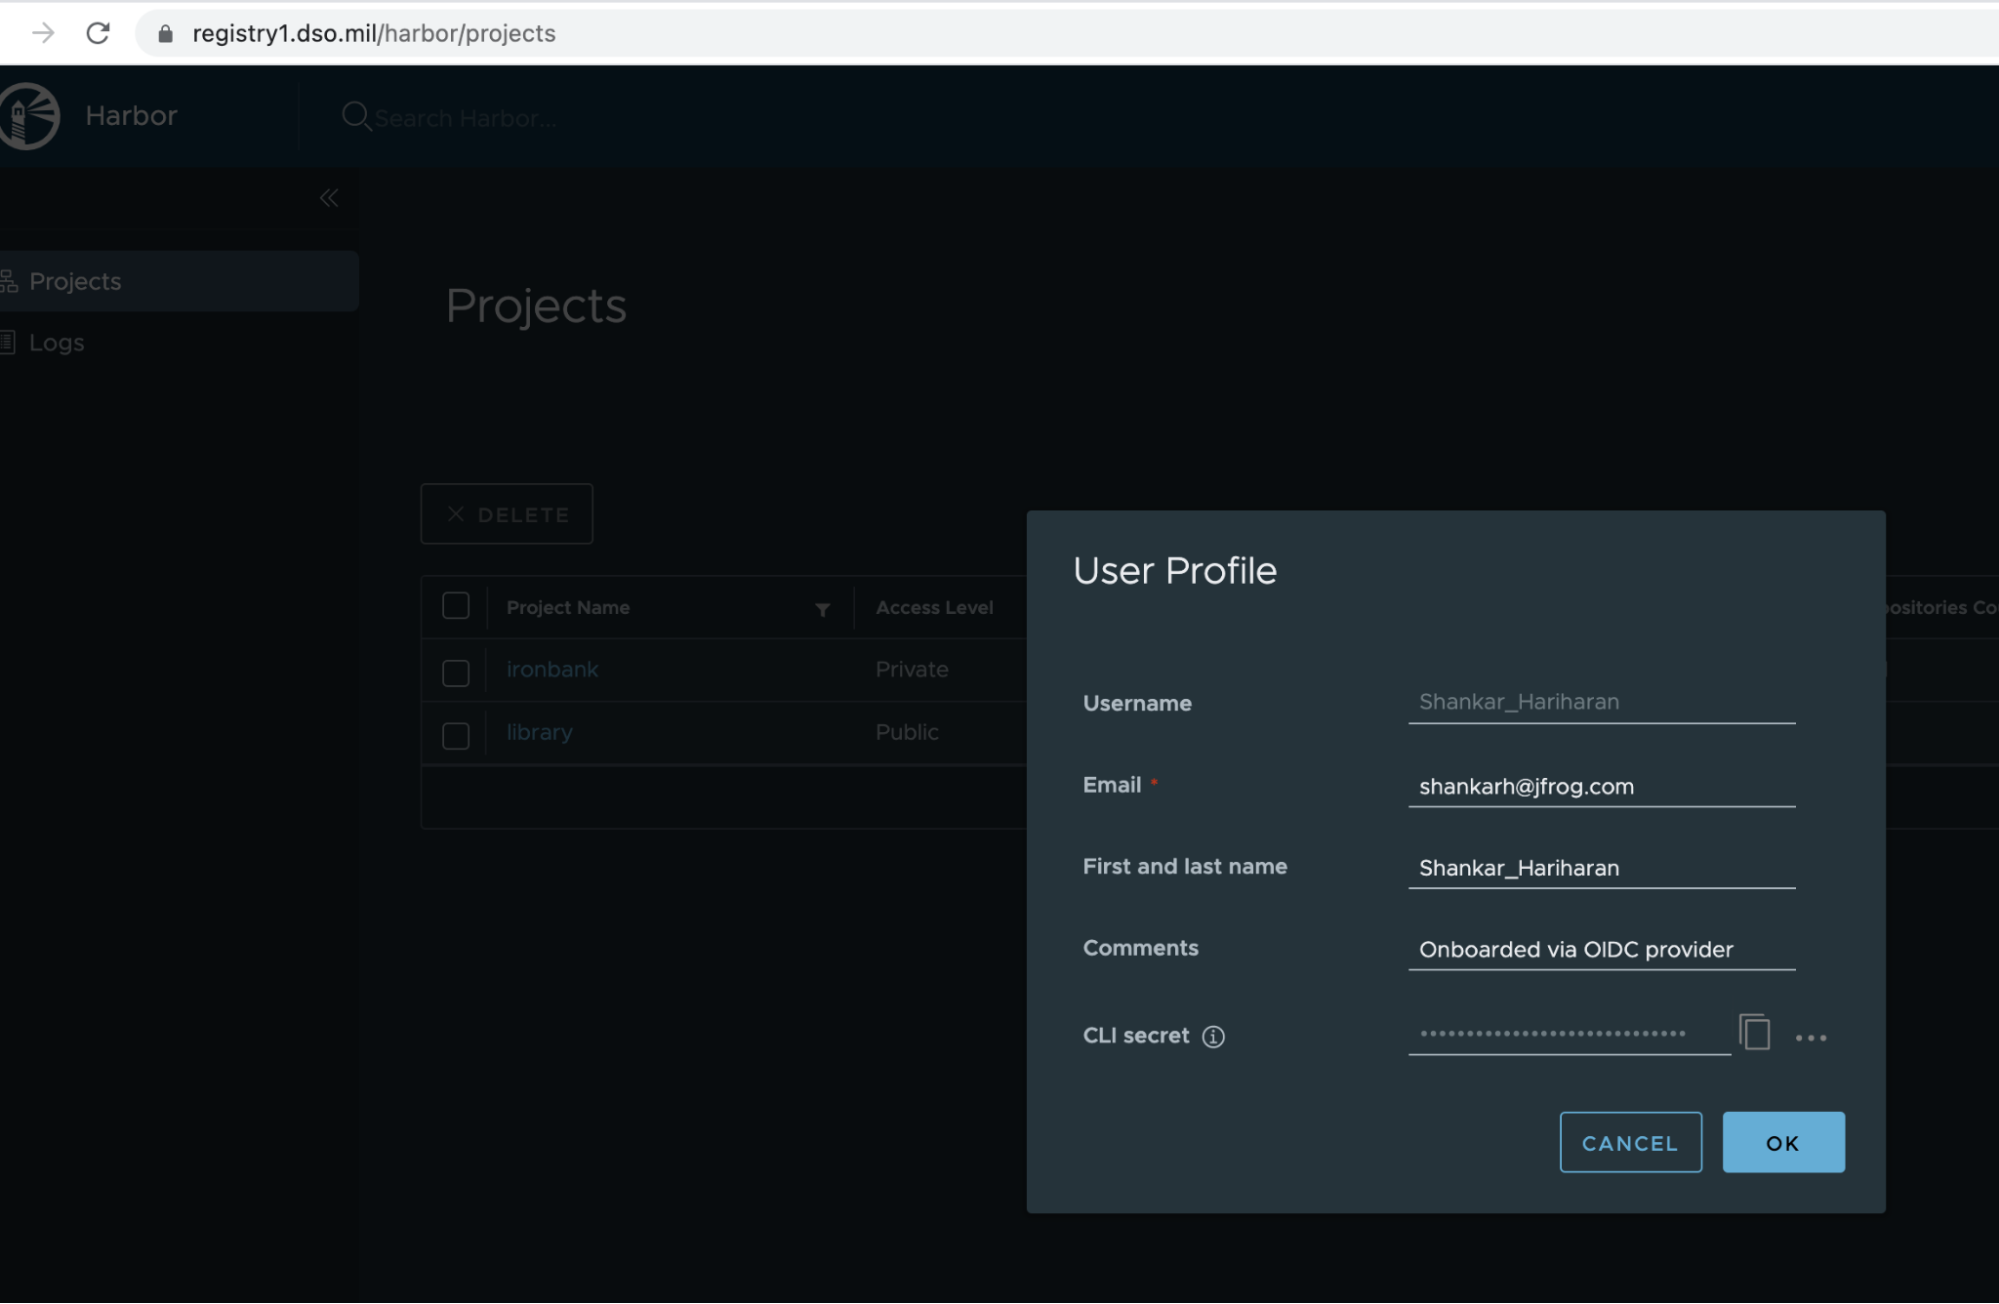Show the CLI secret info tooltip

[1213, 1037]
